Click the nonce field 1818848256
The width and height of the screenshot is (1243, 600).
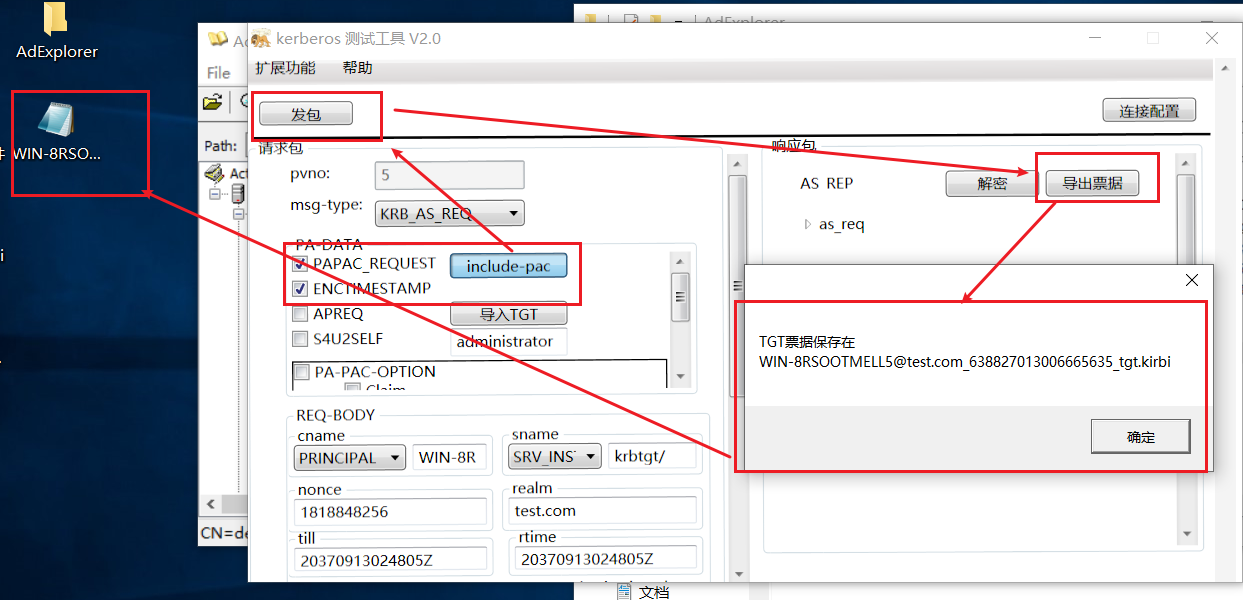coord(391,512)
